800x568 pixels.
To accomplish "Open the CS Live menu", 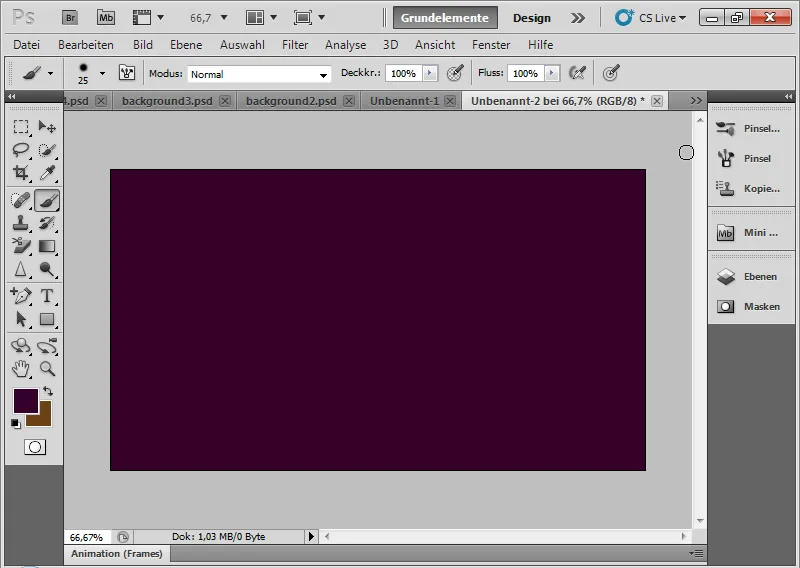I will pos(650,18).
